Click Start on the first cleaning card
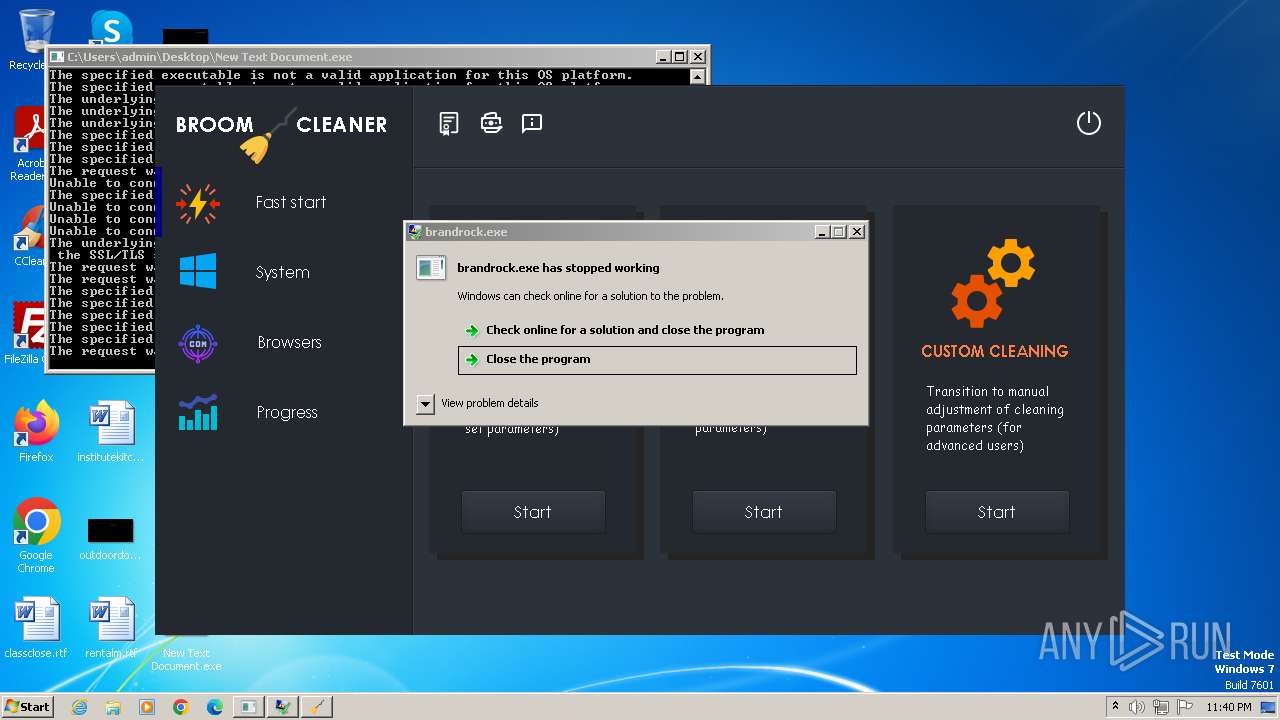 533,512
